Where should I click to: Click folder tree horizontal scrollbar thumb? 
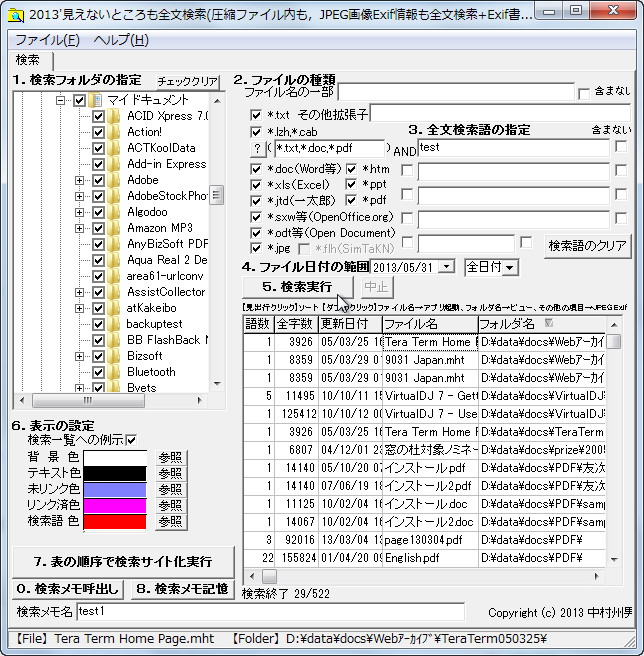tap(88, 400)
